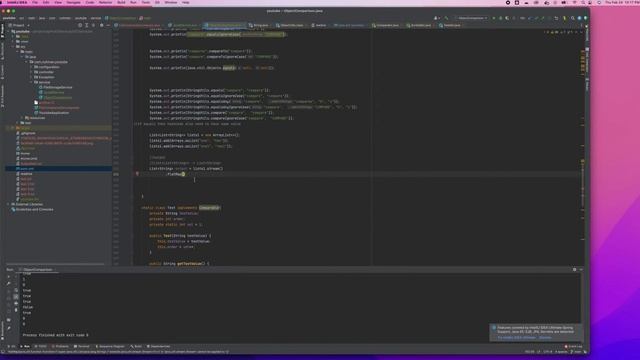Open Project panel gear settings icon

pyautogui.click(x=102, y=25)
